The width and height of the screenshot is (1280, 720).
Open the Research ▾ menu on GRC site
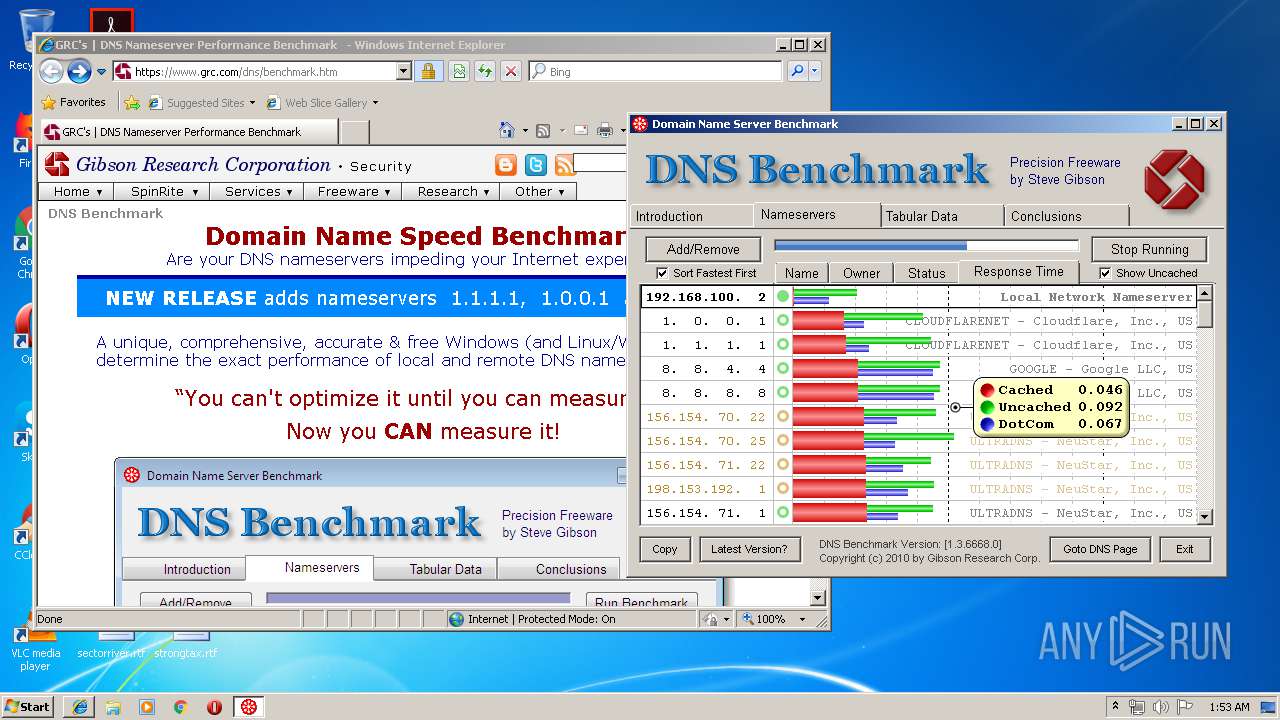tap(451, 191)
